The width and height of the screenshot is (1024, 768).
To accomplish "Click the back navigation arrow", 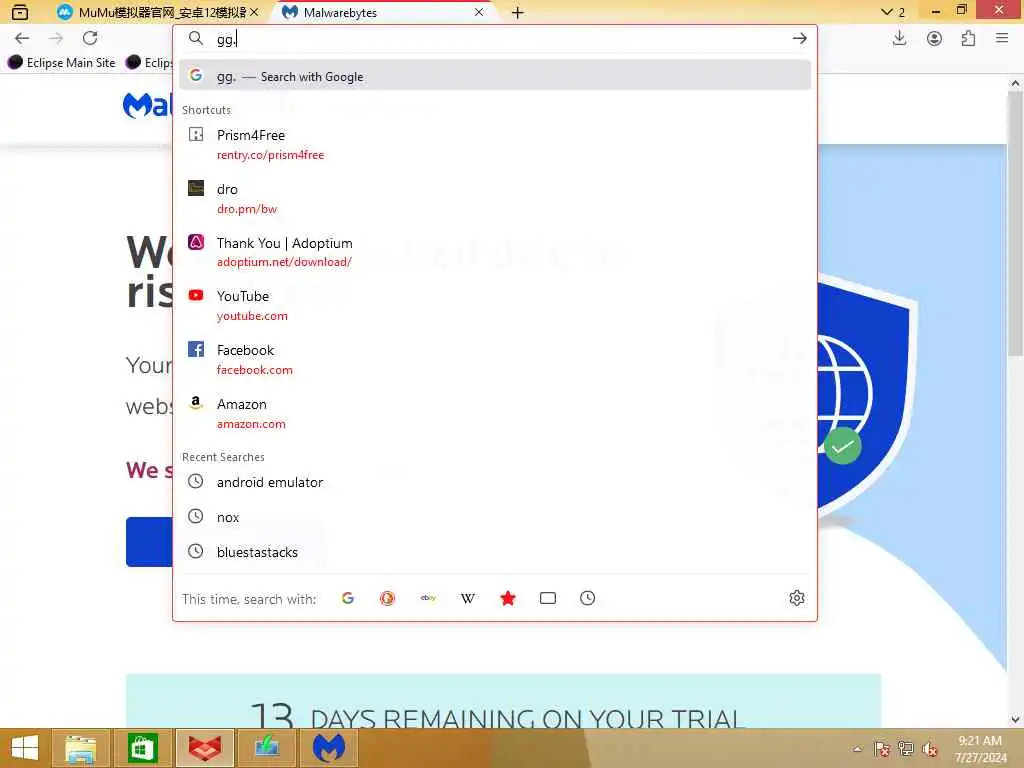I will pyautogui.click(x=22, y=39).
